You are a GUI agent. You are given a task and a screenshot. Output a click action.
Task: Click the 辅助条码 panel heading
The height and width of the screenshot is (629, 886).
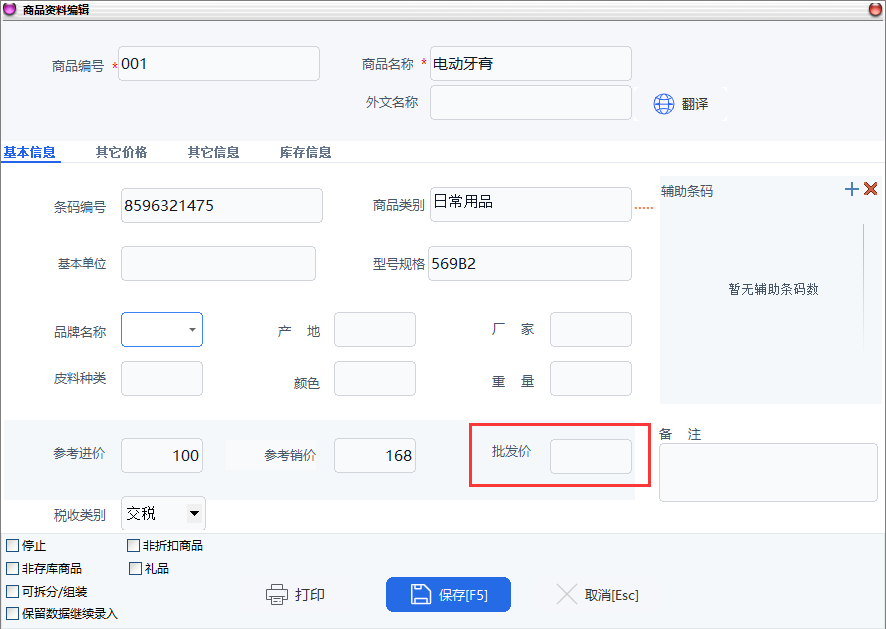coord(687,191)
